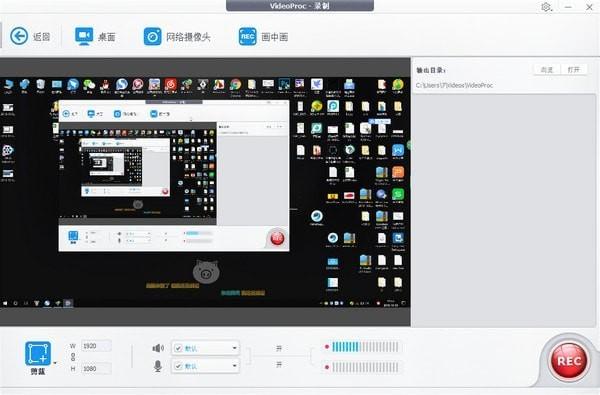Click the empty recorded files list panel
The height and width of the screenshot is (395, 600).
[504, 210]
